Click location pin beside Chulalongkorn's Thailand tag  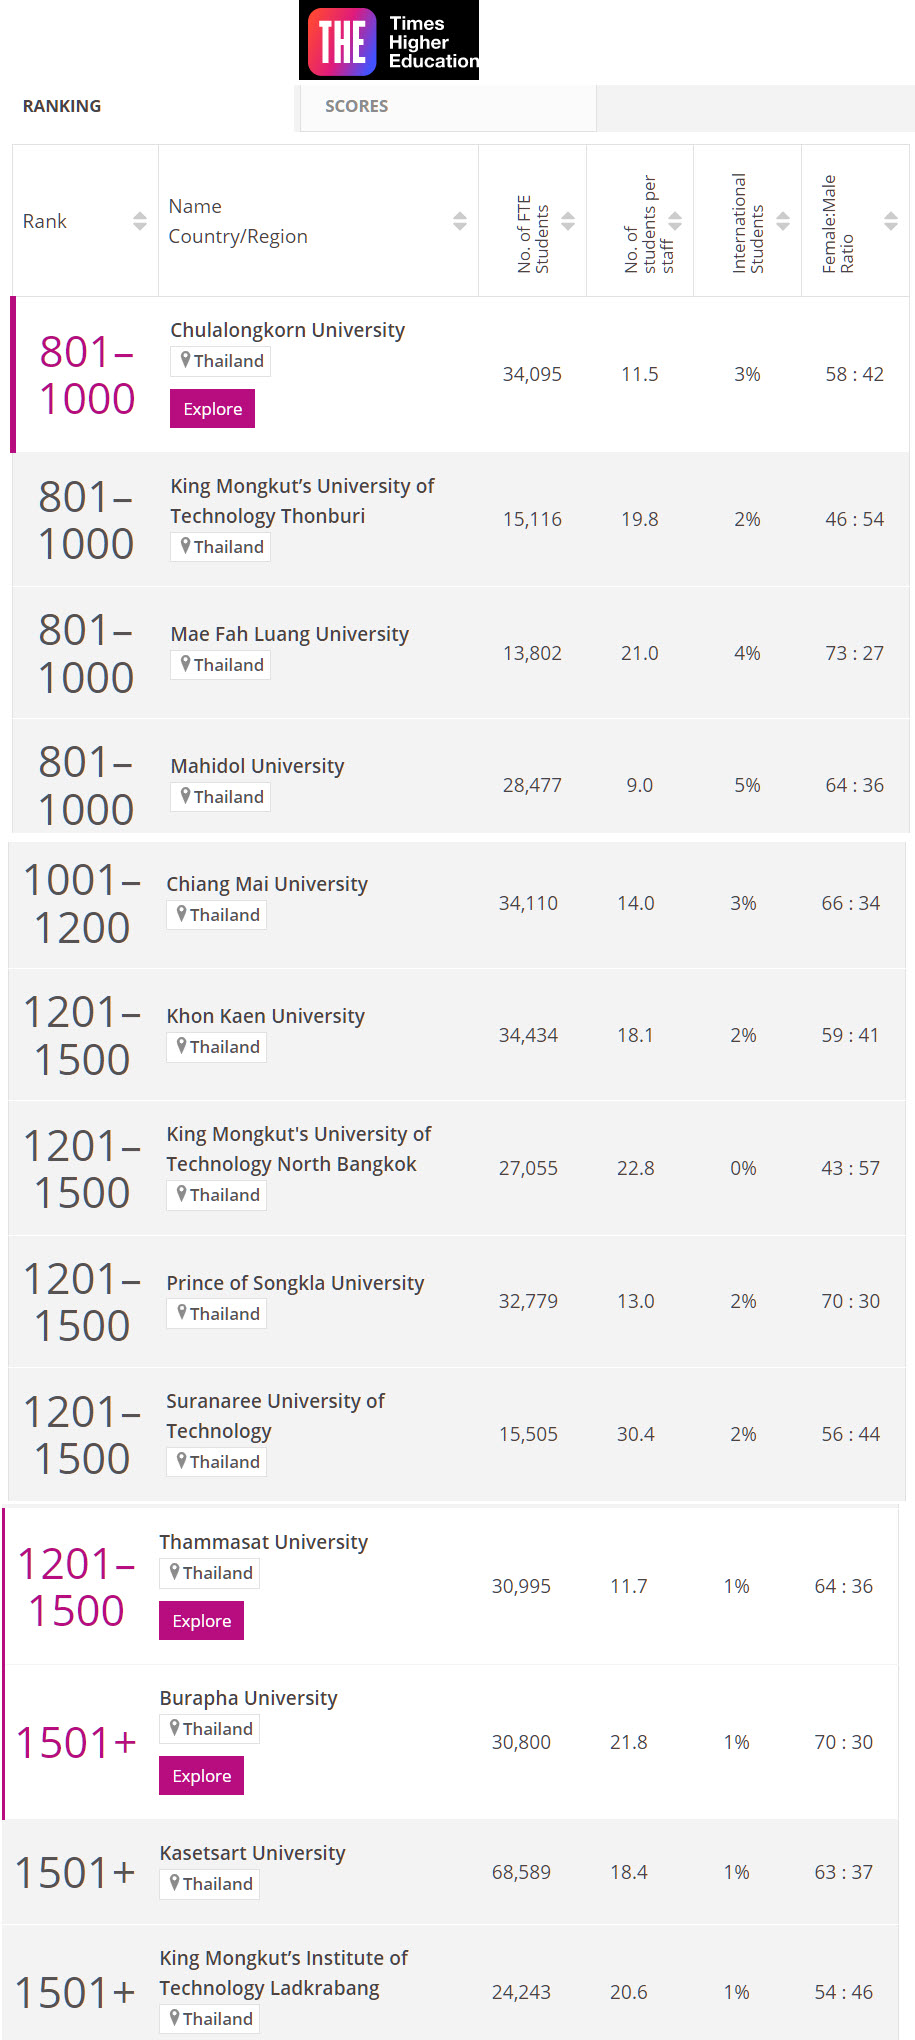click(185, 360)
